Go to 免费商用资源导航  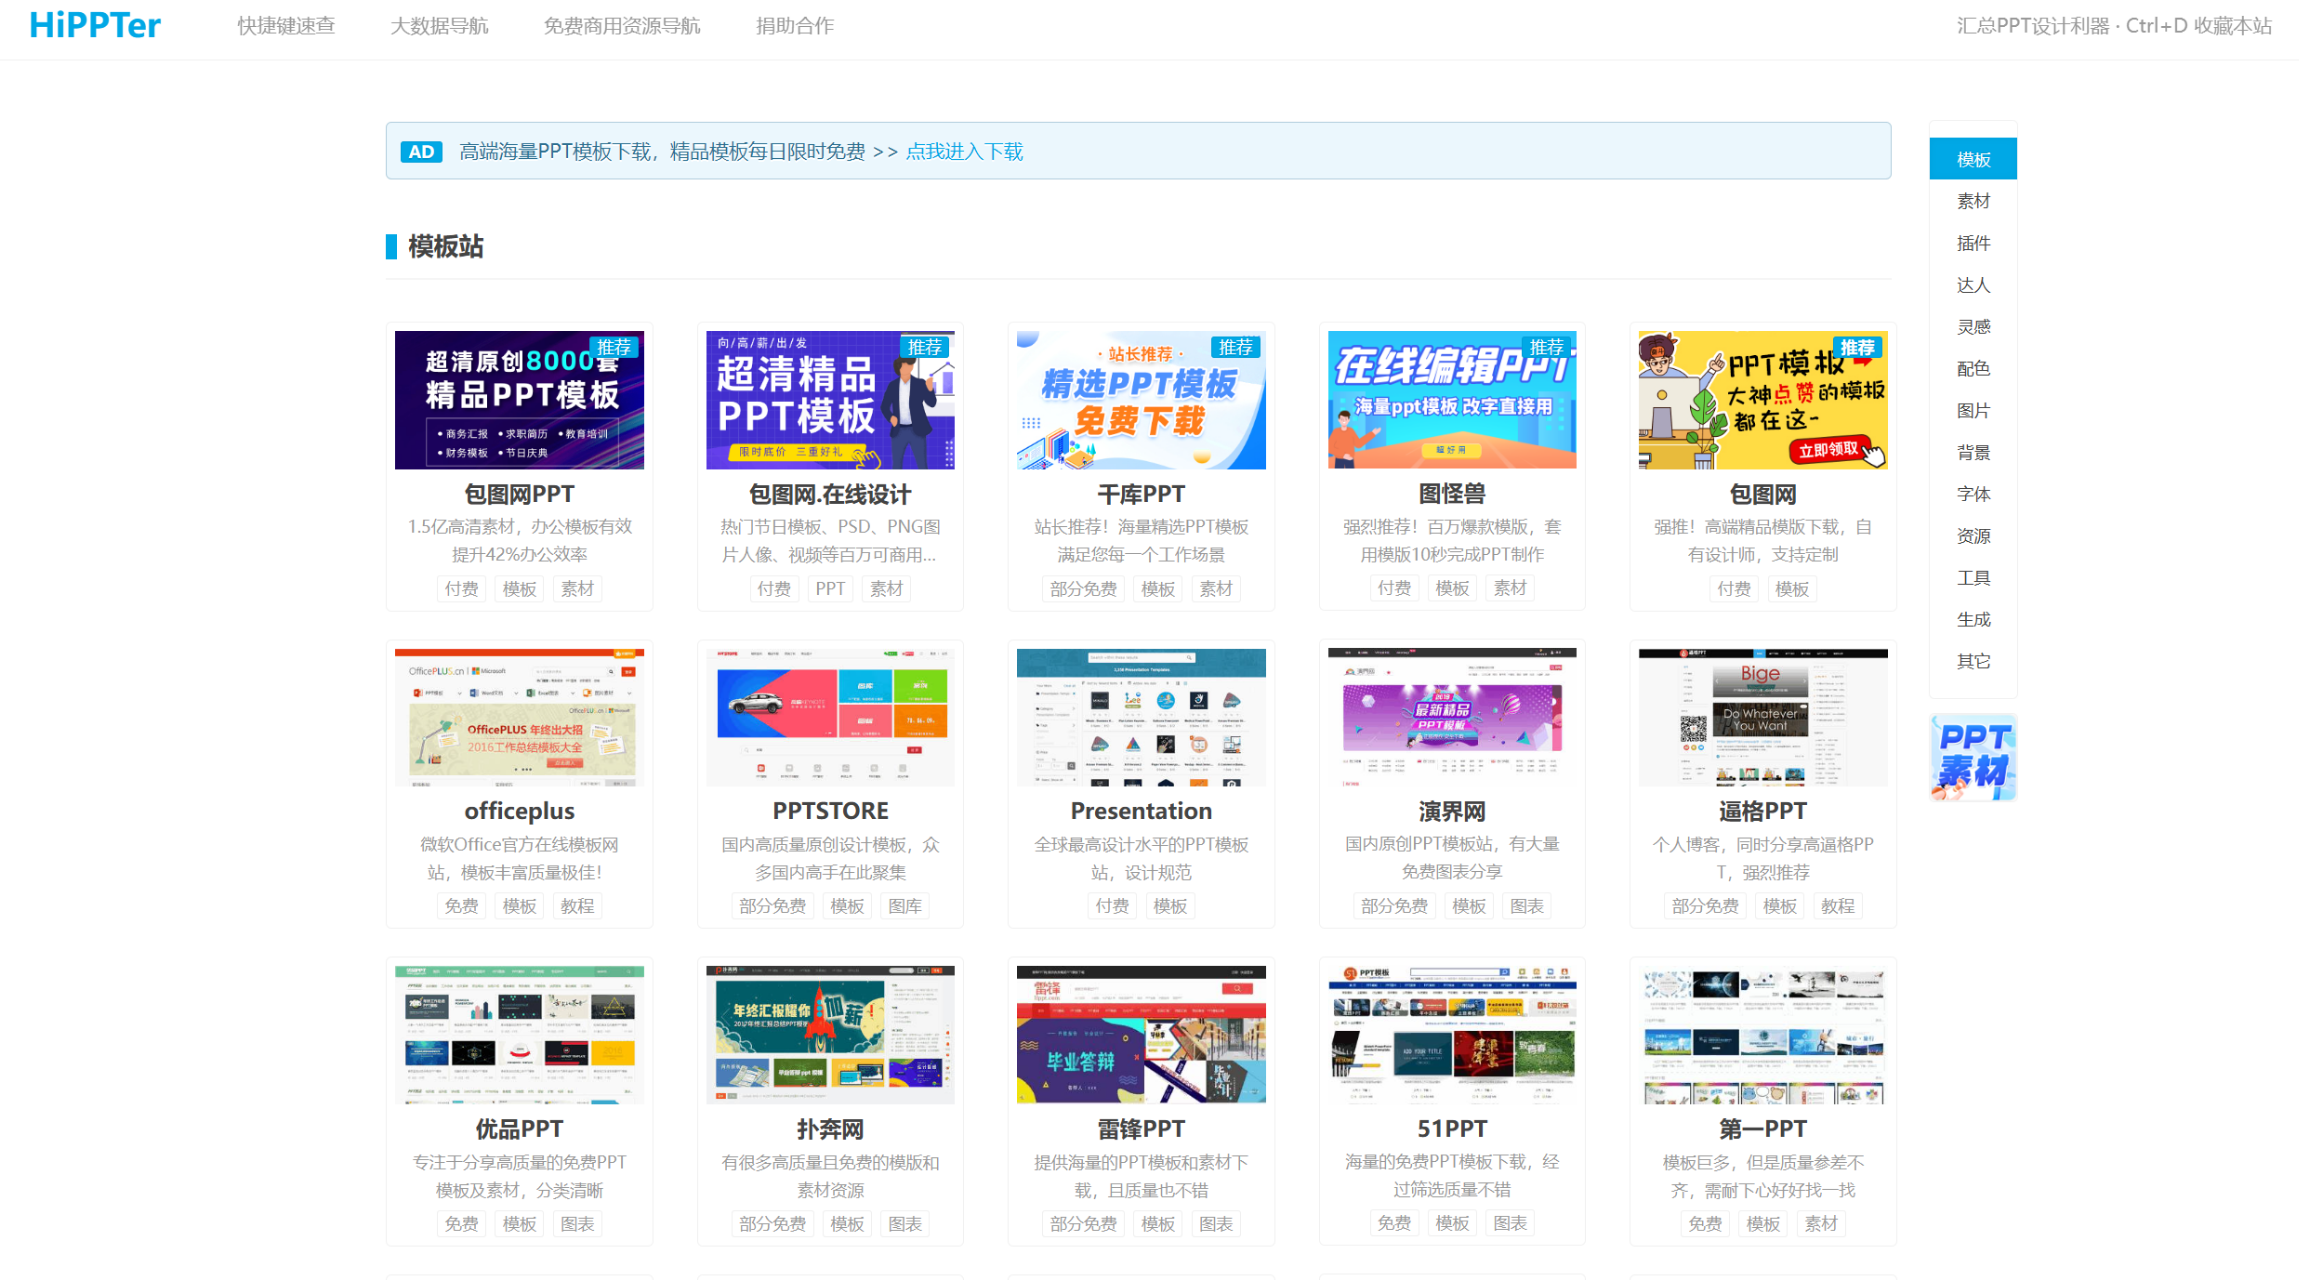pyautogui.click(x=621, y=26)
